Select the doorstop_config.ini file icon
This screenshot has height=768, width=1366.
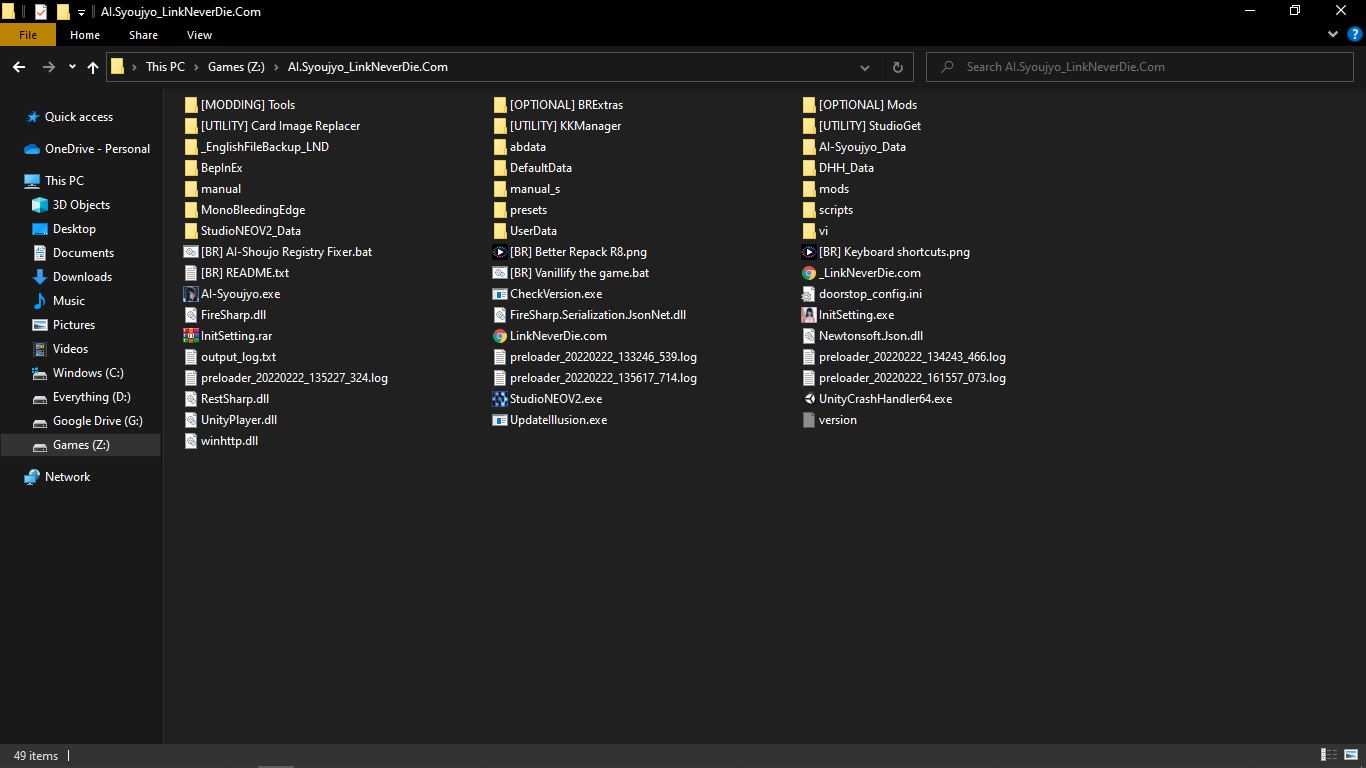point(809,294)
